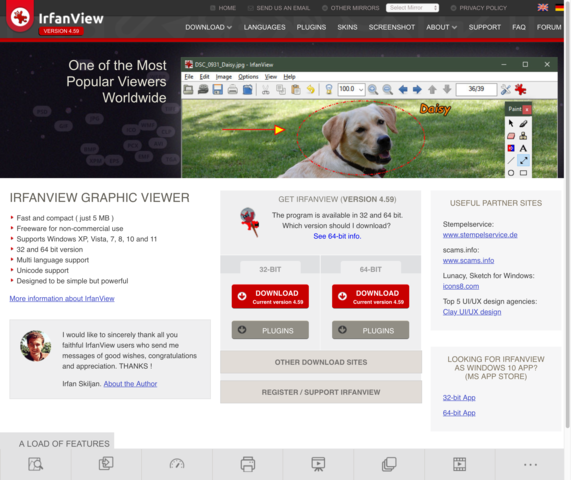This screenshot has height=480, width=571.
Task: Click the Copy toolbar icon in screenshot
Action: tap(281, 90)
